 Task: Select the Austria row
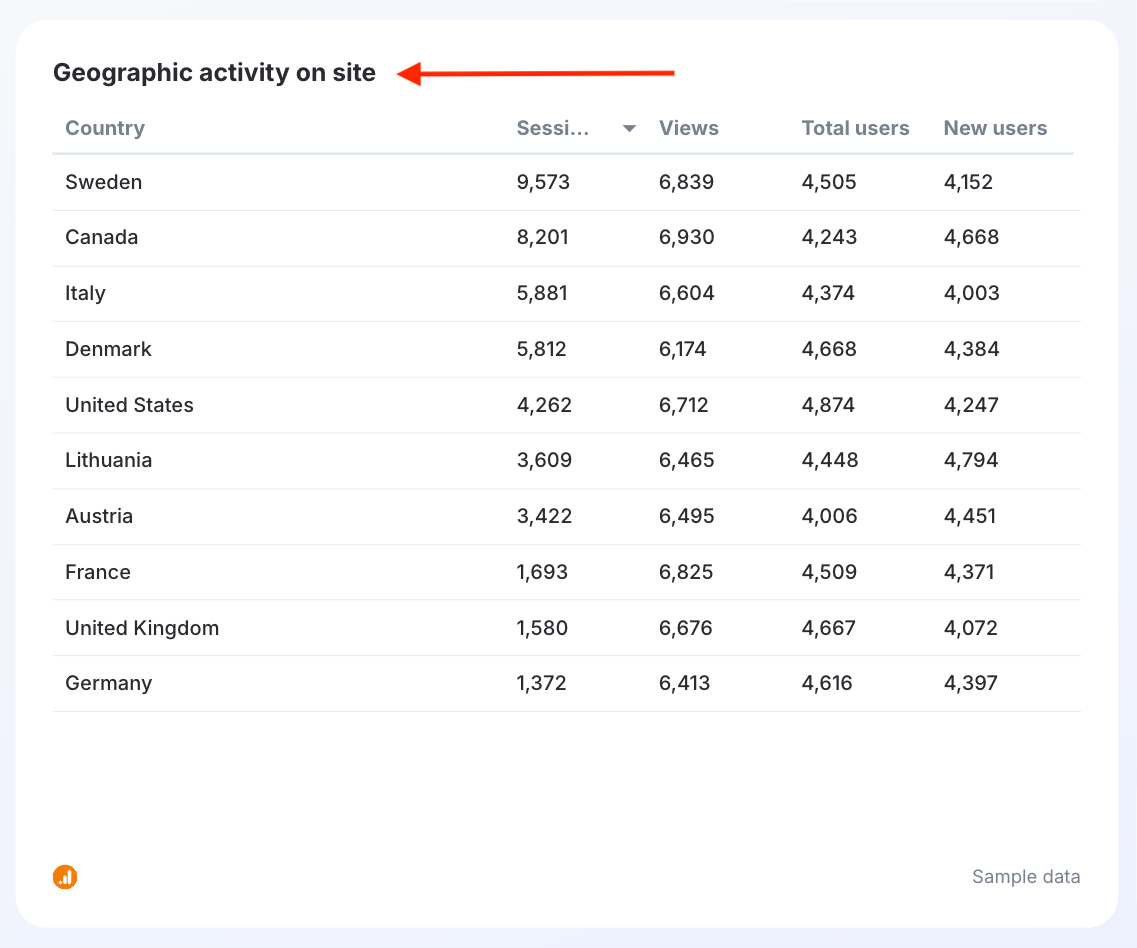[99, 516]
